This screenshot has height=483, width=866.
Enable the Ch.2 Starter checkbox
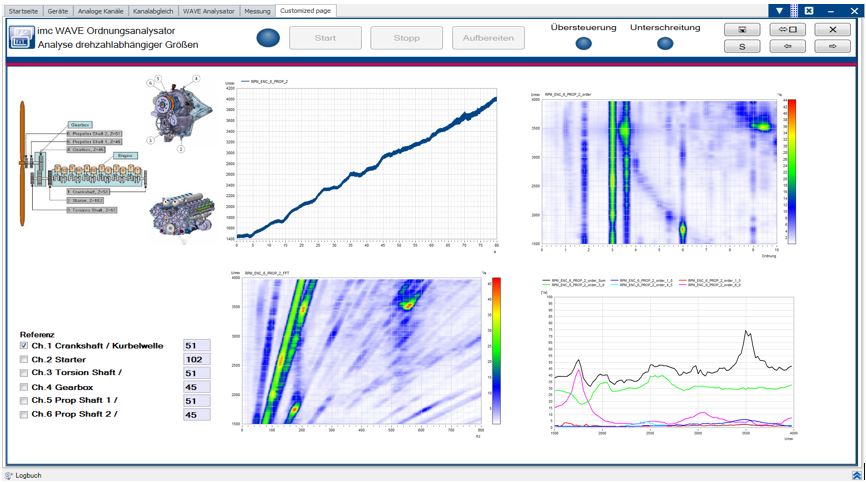click(24, 360)
